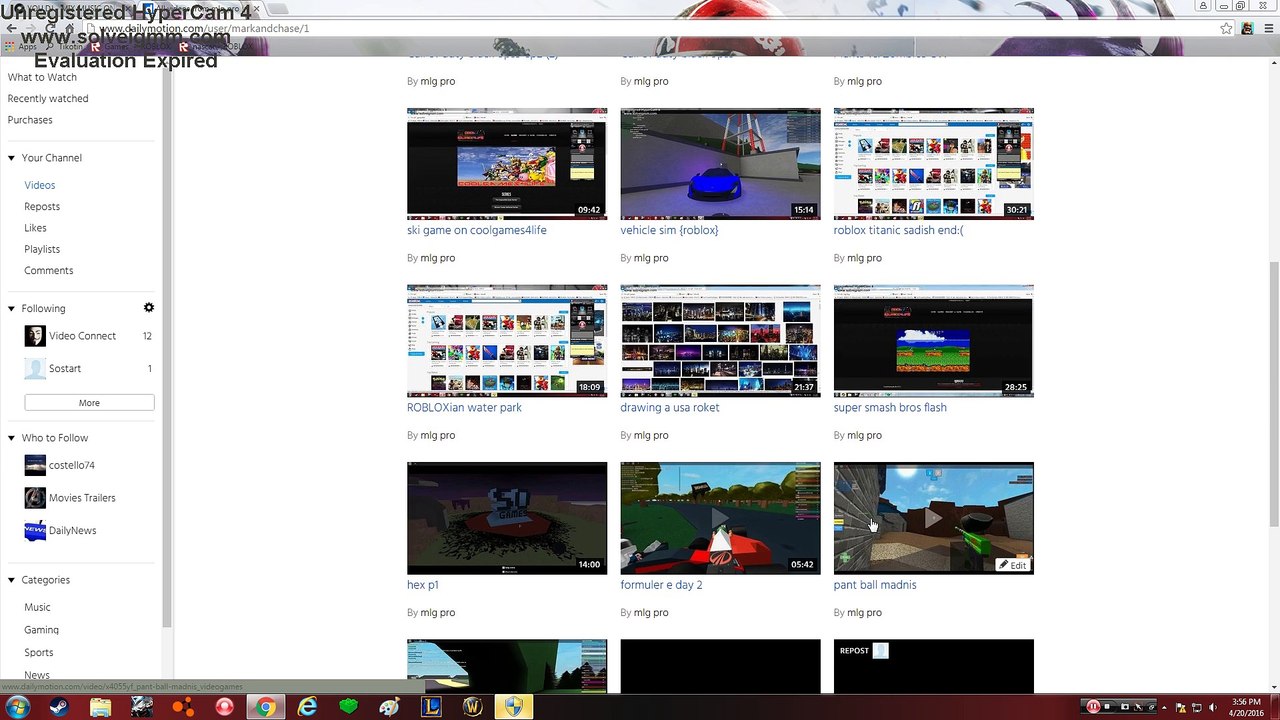
Task: Click the More button under Following
Action: point(89,403)
